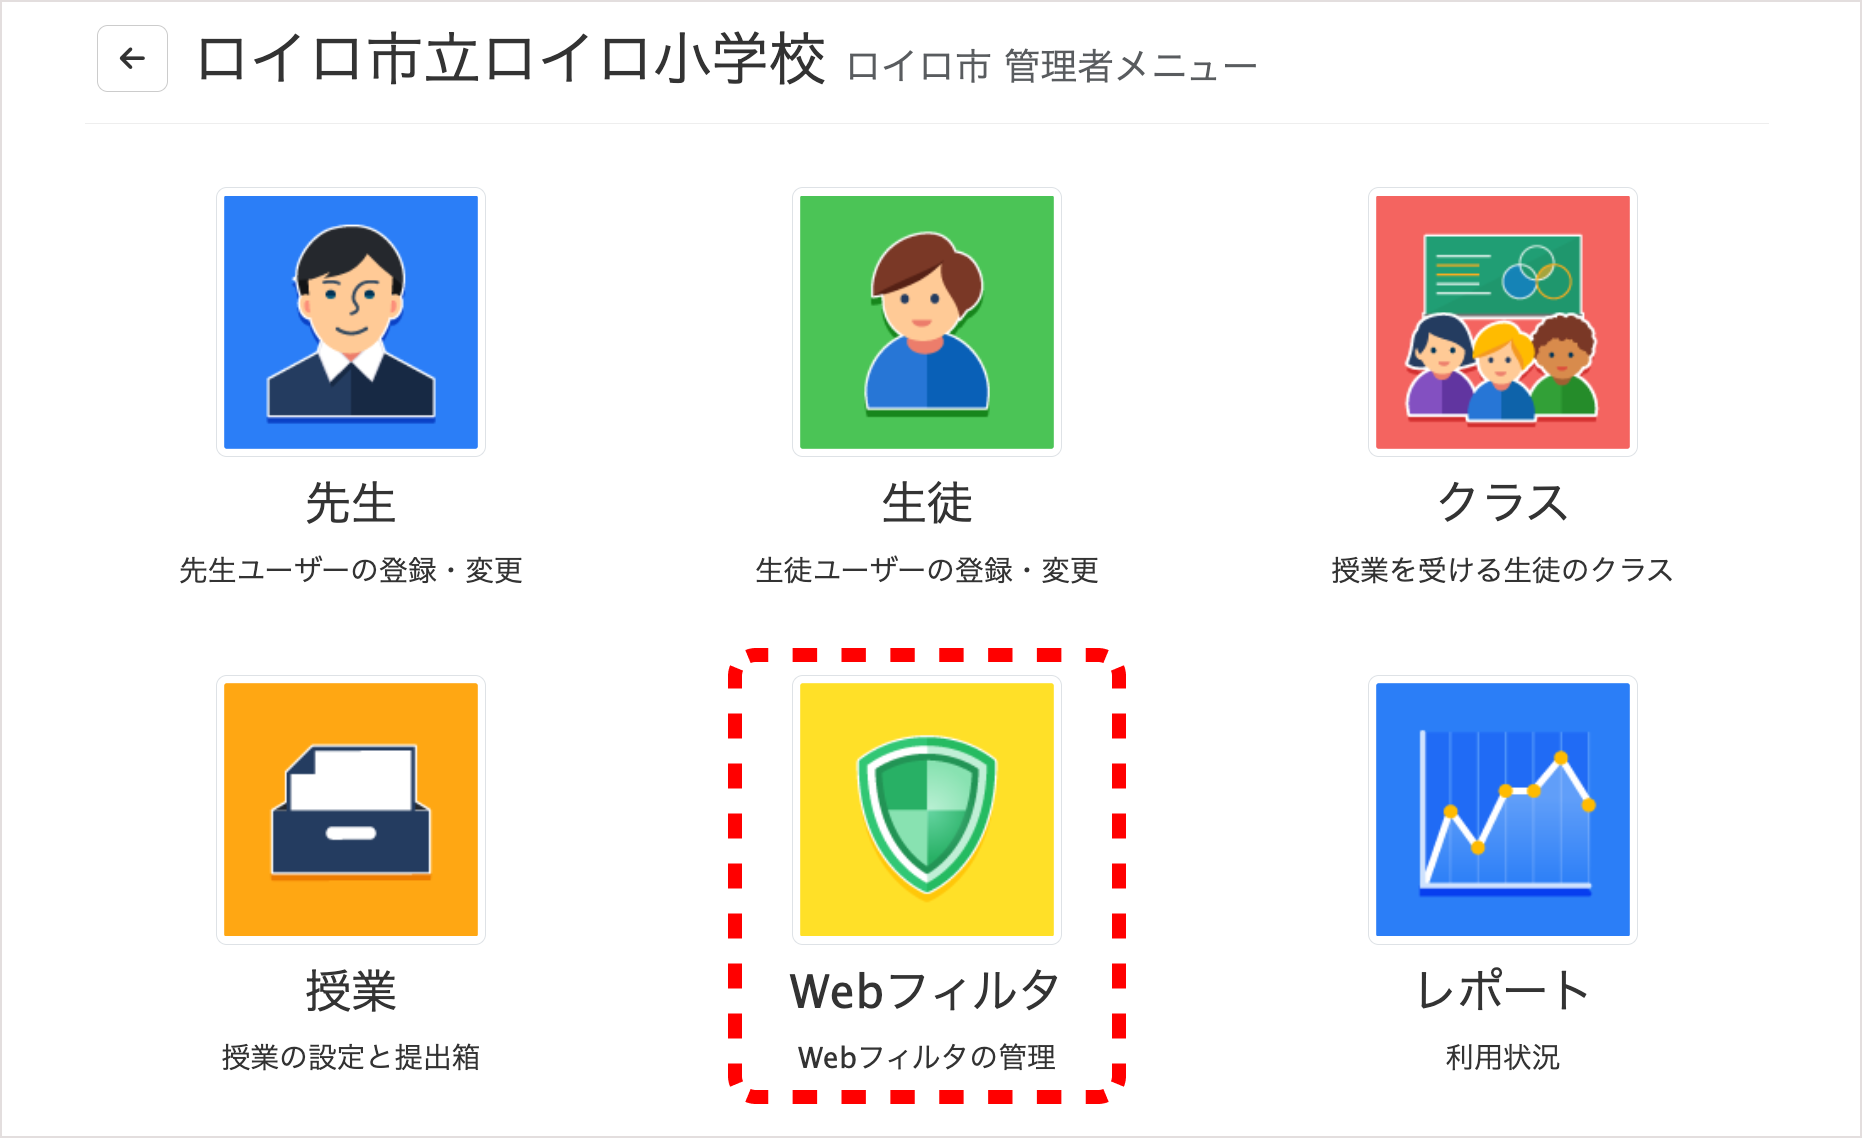Open the Webフィルタ green shield icon
Screen dimensions: 1862x1138
click(927, 810)
